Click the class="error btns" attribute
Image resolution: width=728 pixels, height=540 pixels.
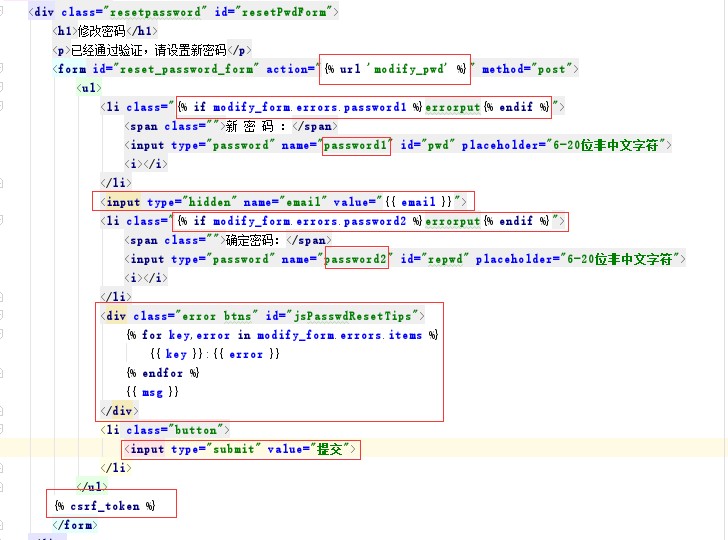tap(195, 316)
